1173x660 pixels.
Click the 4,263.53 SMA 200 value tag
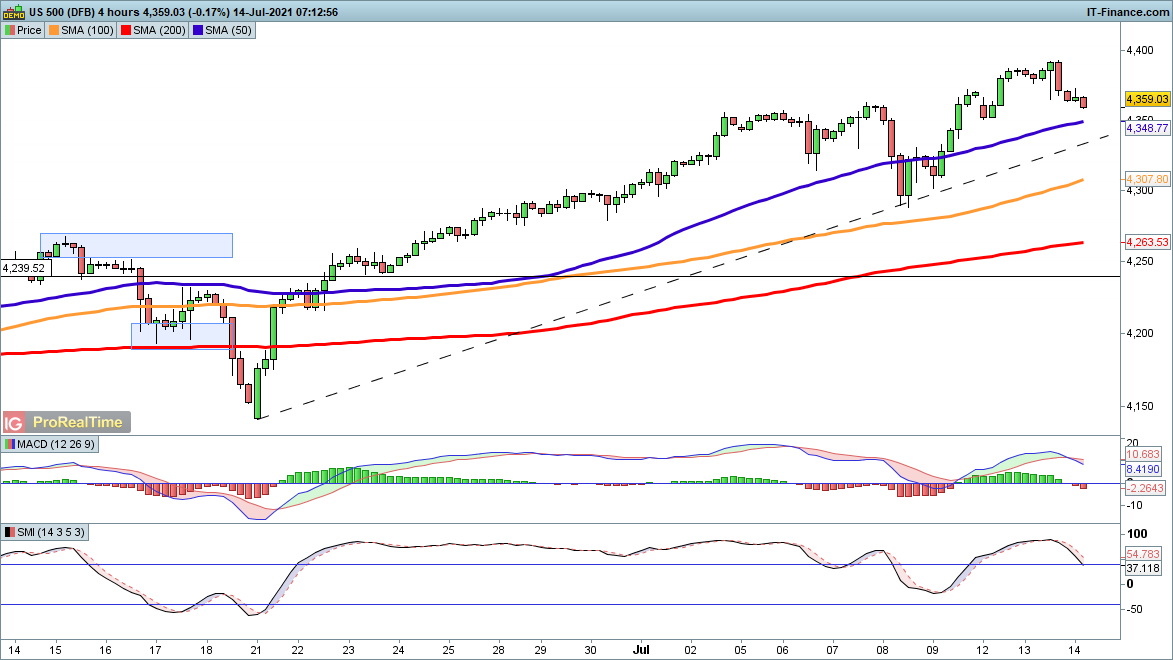(1147, 242)
